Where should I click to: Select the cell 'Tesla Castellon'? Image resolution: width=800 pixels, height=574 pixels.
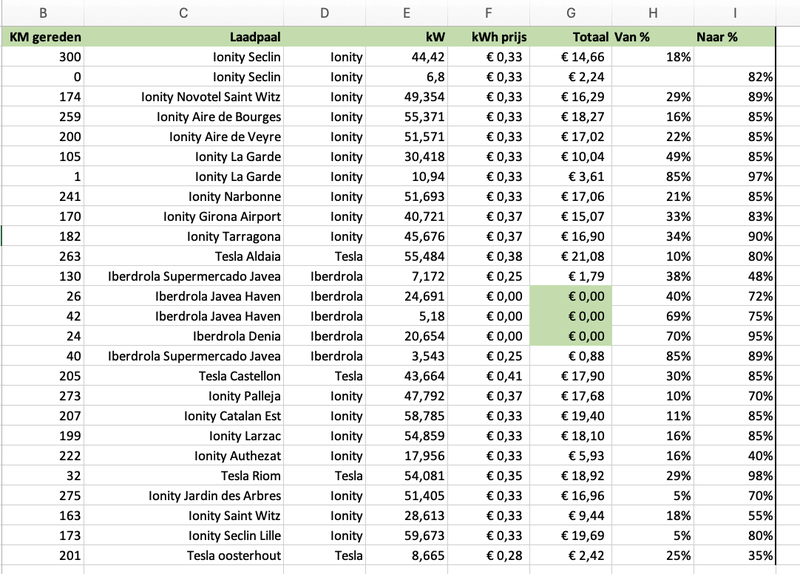tap(184, 376)
